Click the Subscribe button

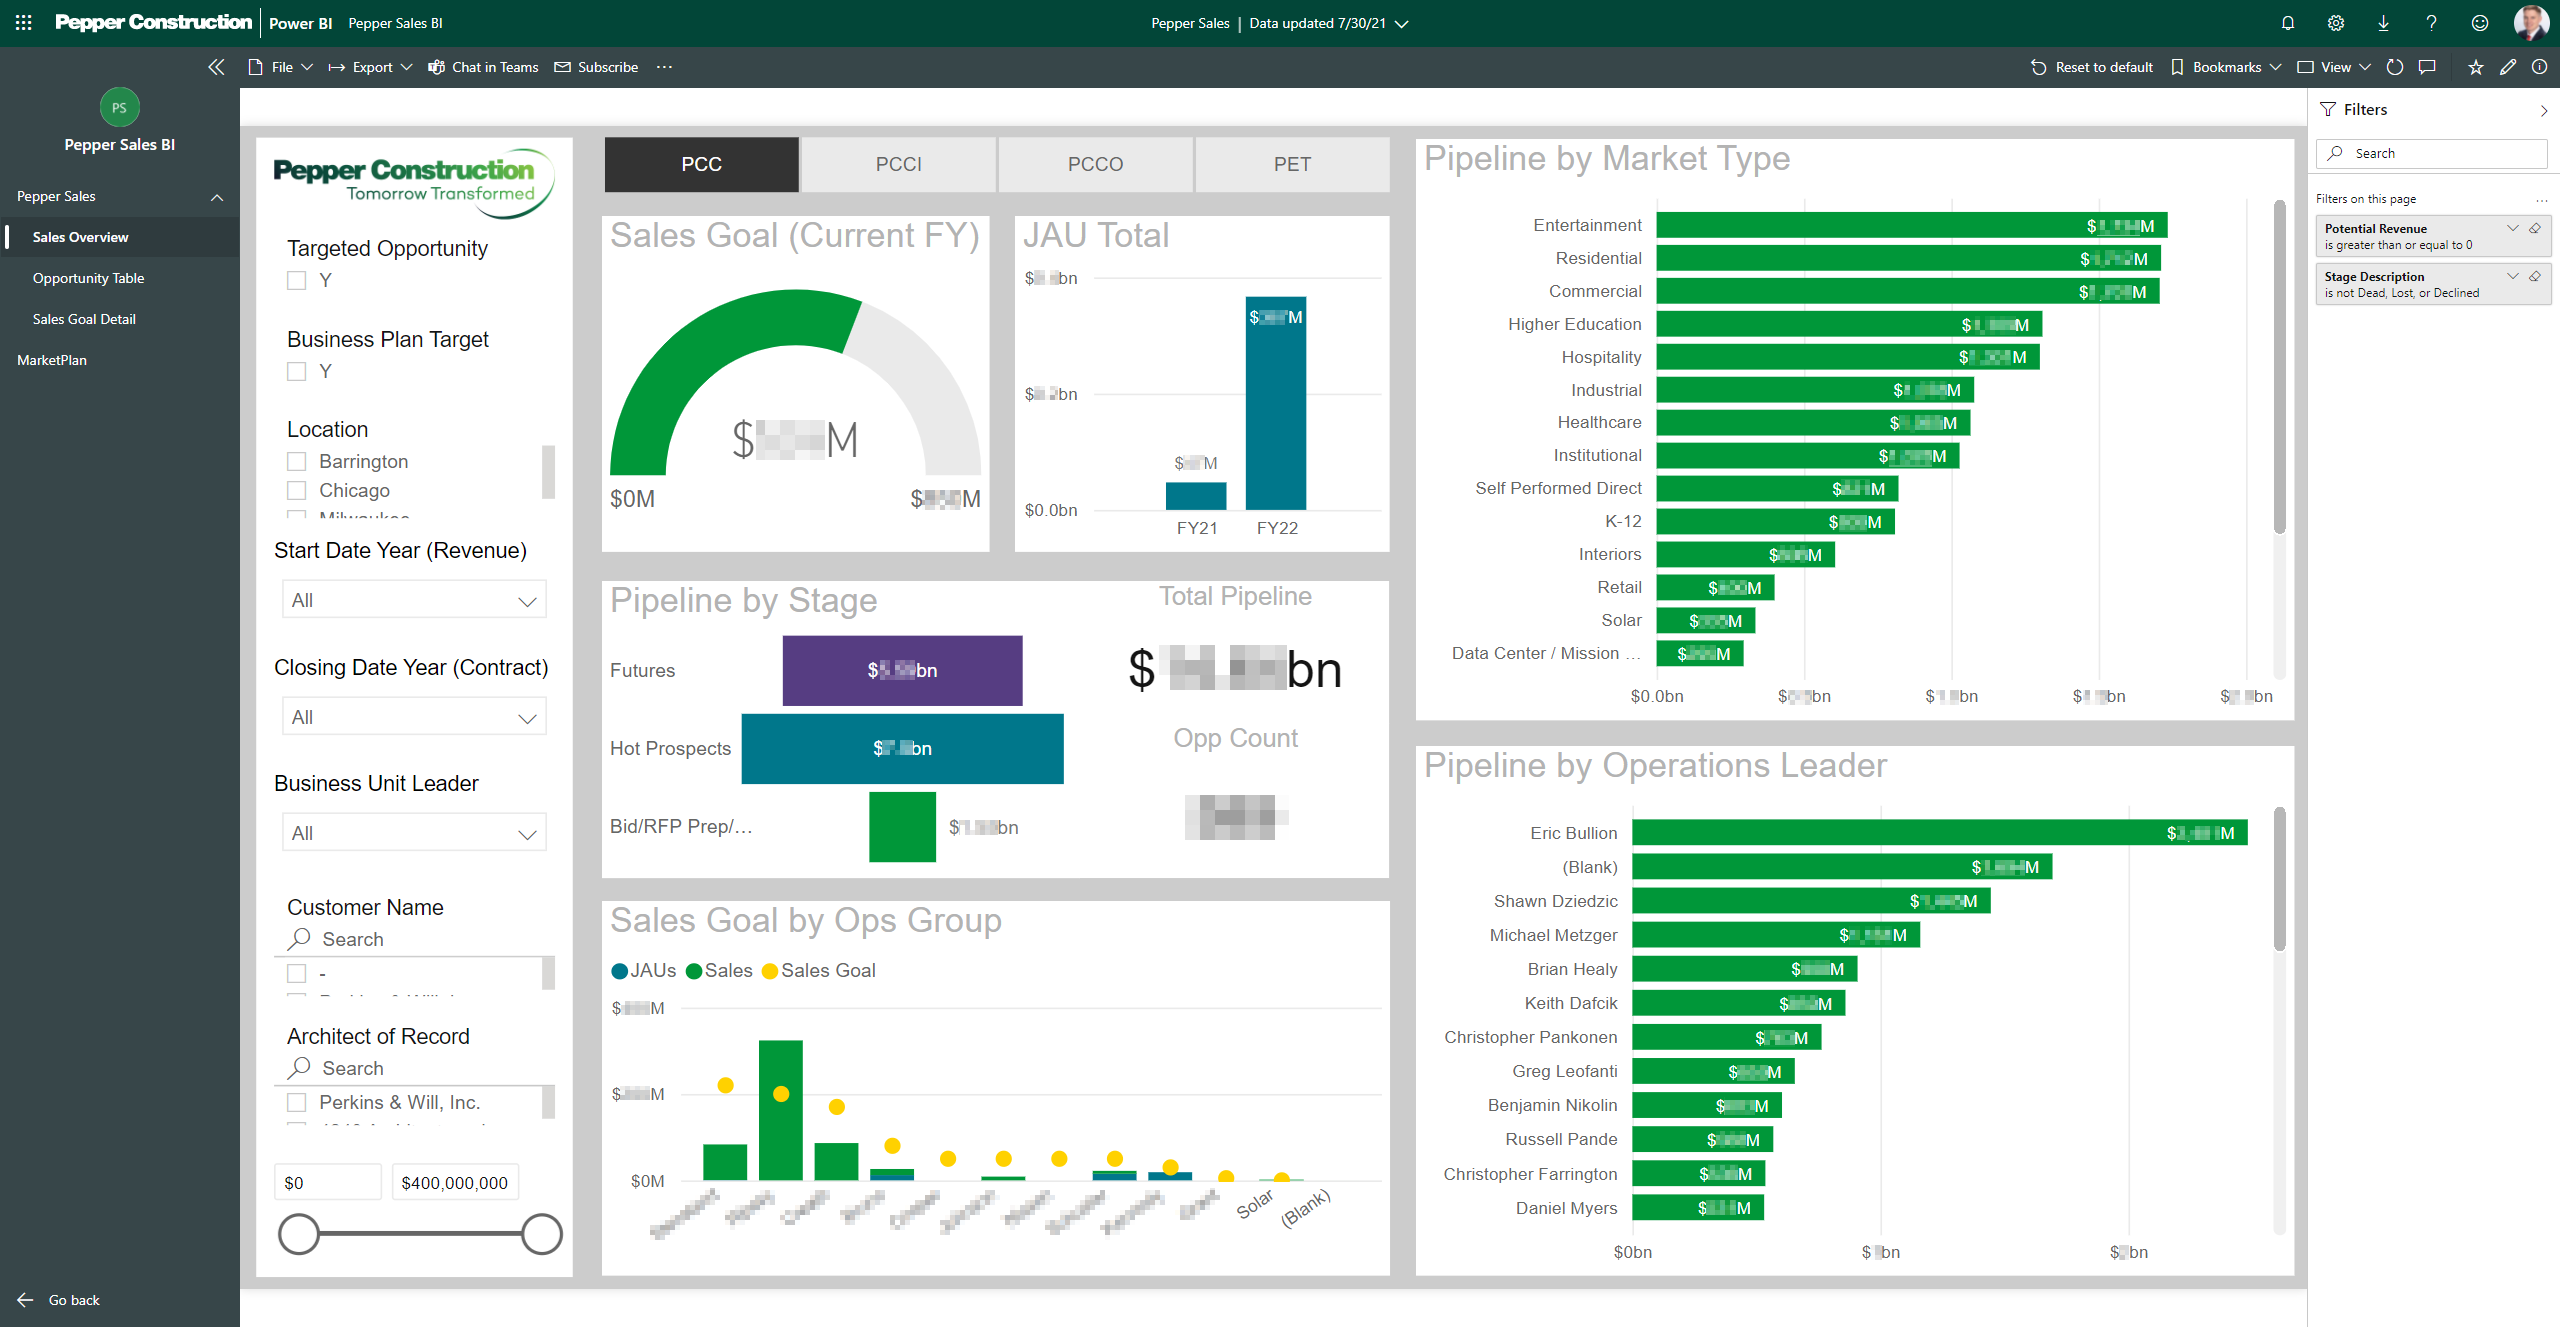point(596,67)
